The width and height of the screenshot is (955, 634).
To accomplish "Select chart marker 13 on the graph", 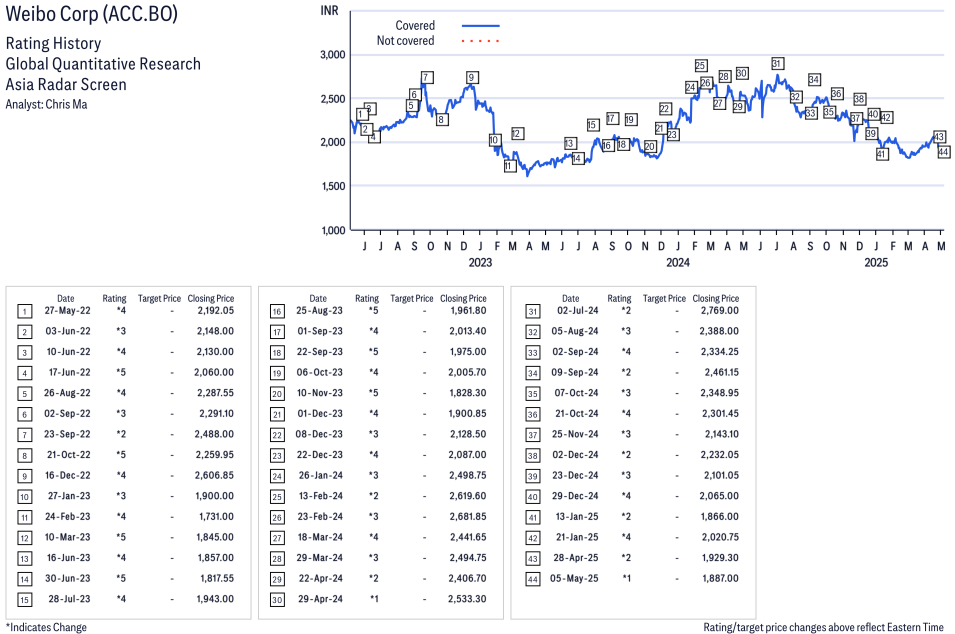I will pos(570,144).
